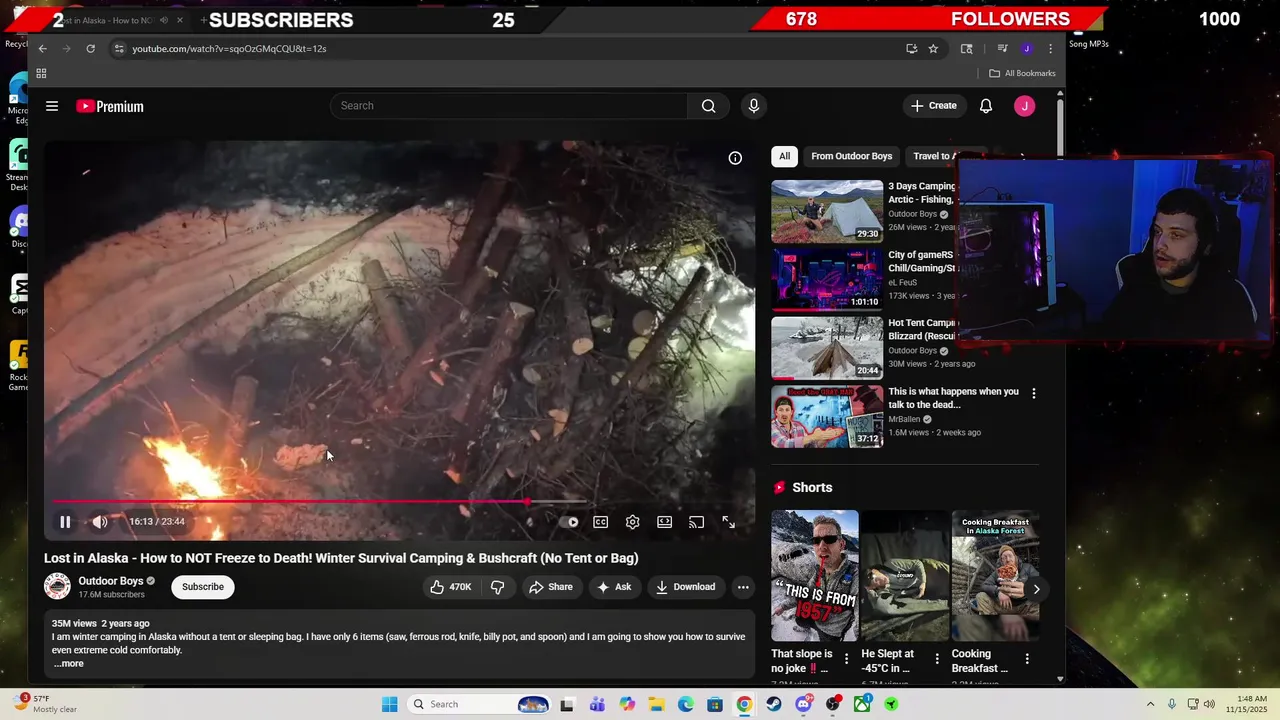Show hidden system tray icons
This screenshot has width=1280, height=720.
pyautogui.click(x=1150, y=704)
